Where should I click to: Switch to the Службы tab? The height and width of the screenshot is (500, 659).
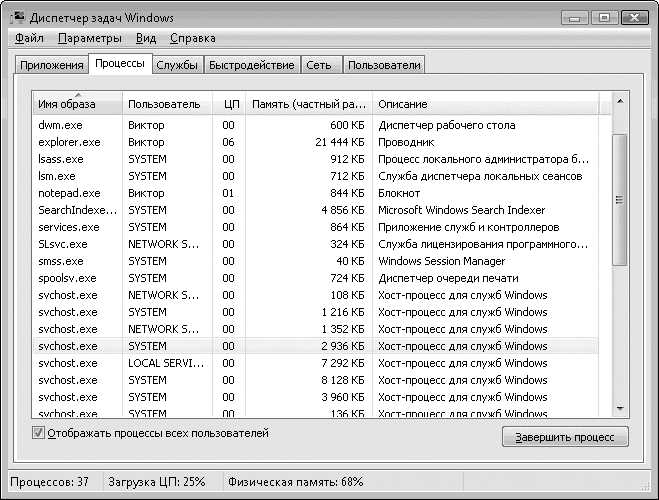point(178,65)
